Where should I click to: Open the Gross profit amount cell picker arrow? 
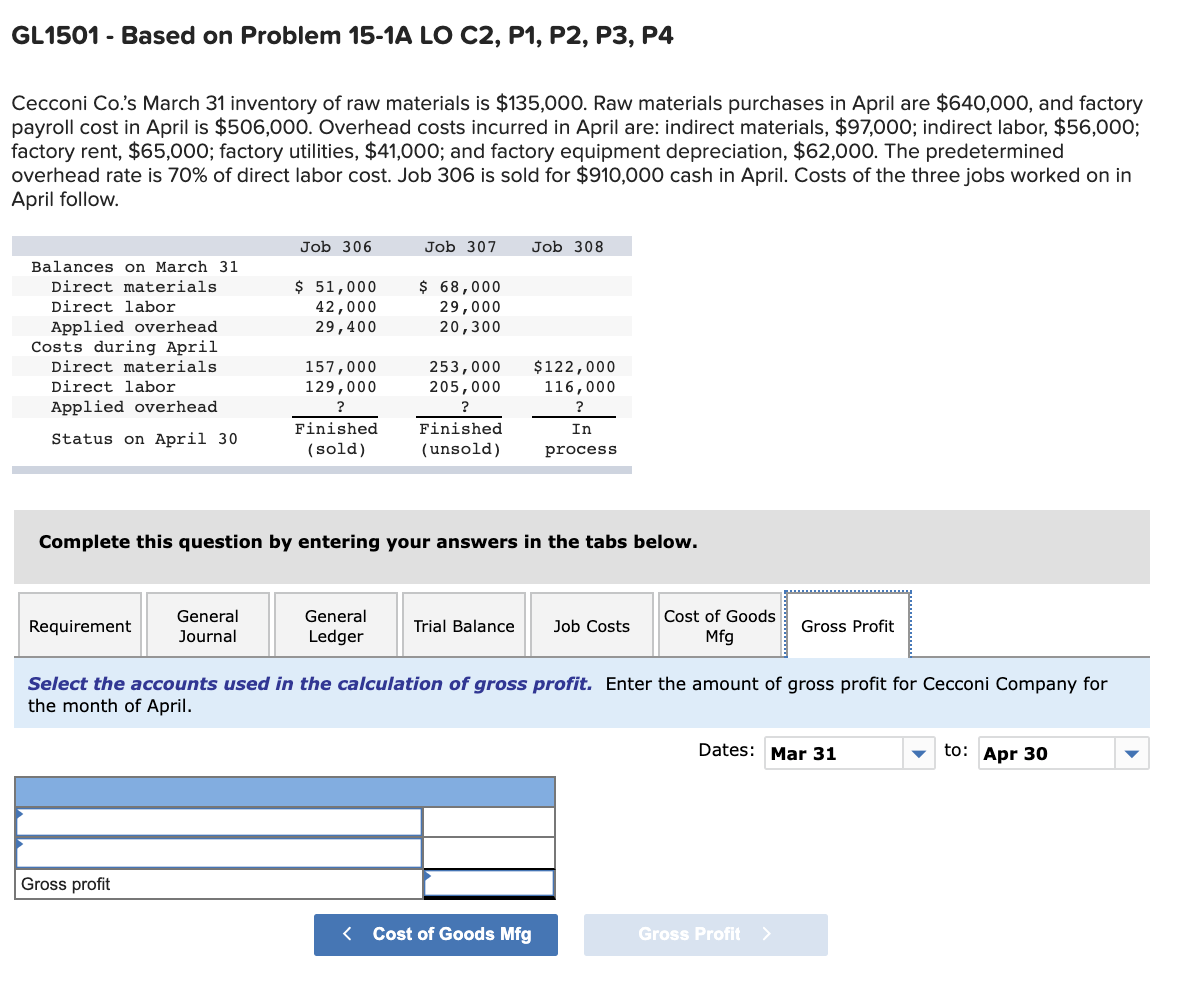pos(428,876)
